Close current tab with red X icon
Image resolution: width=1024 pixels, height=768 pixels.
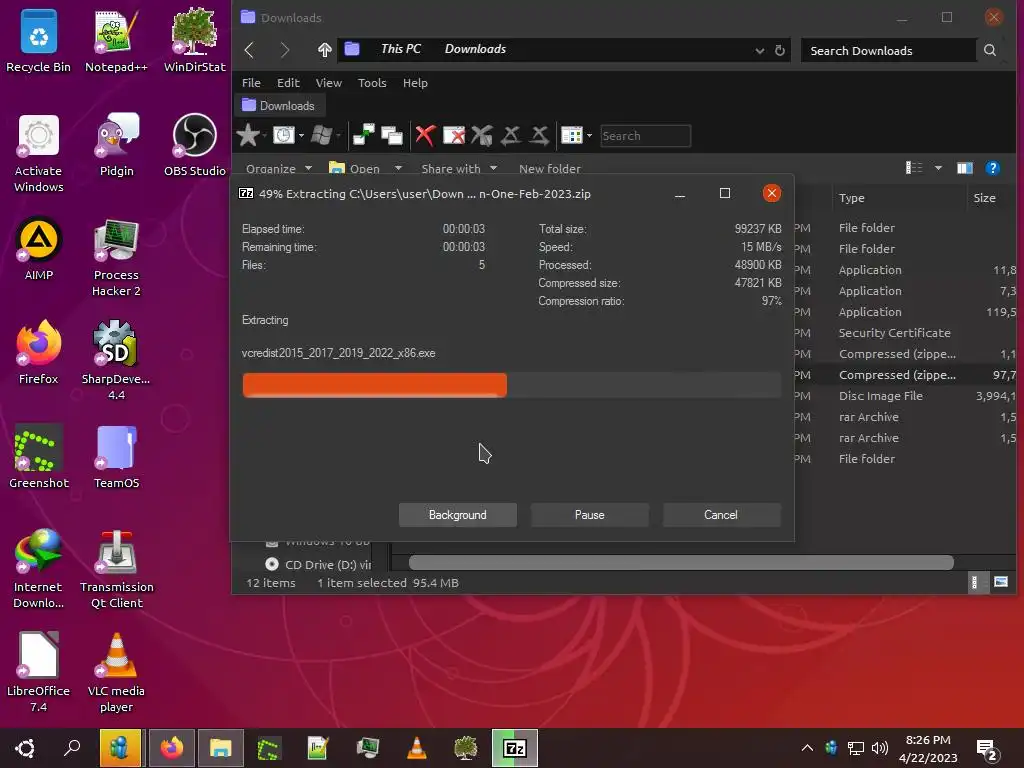[x=425, y=135]
